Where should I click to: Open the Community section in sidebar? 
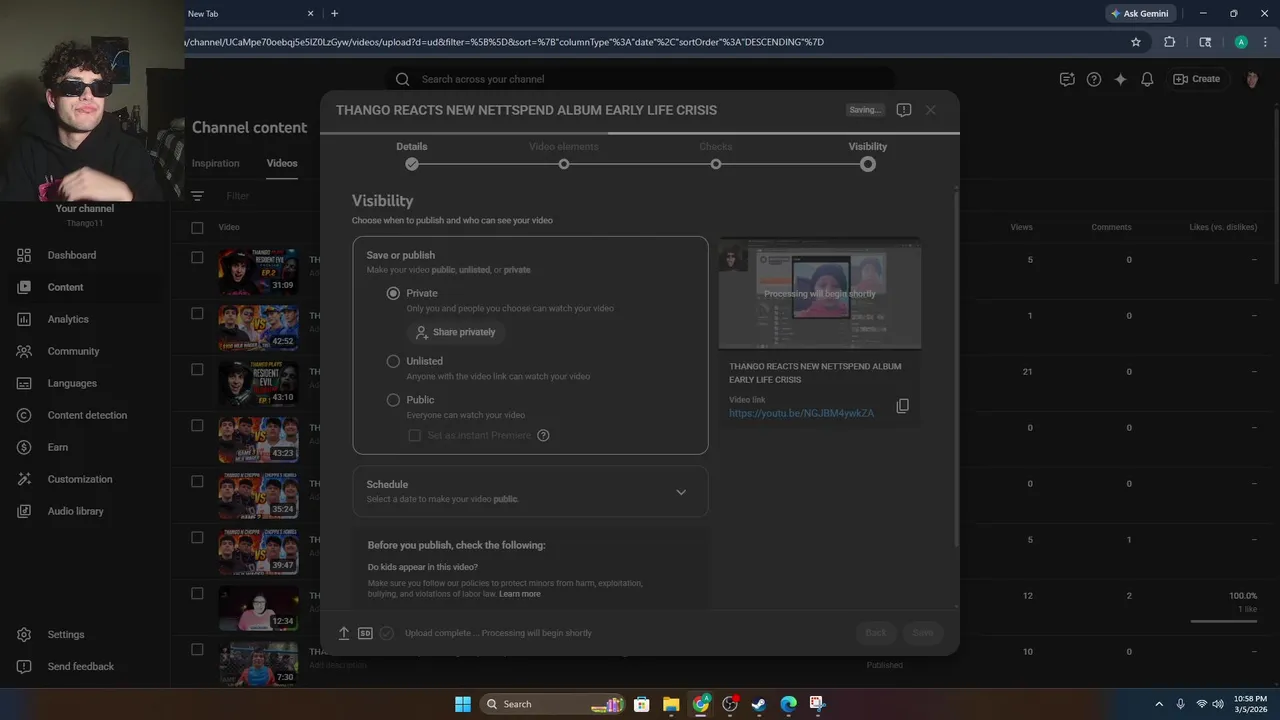pyautogui.click(x=73, y=351)
